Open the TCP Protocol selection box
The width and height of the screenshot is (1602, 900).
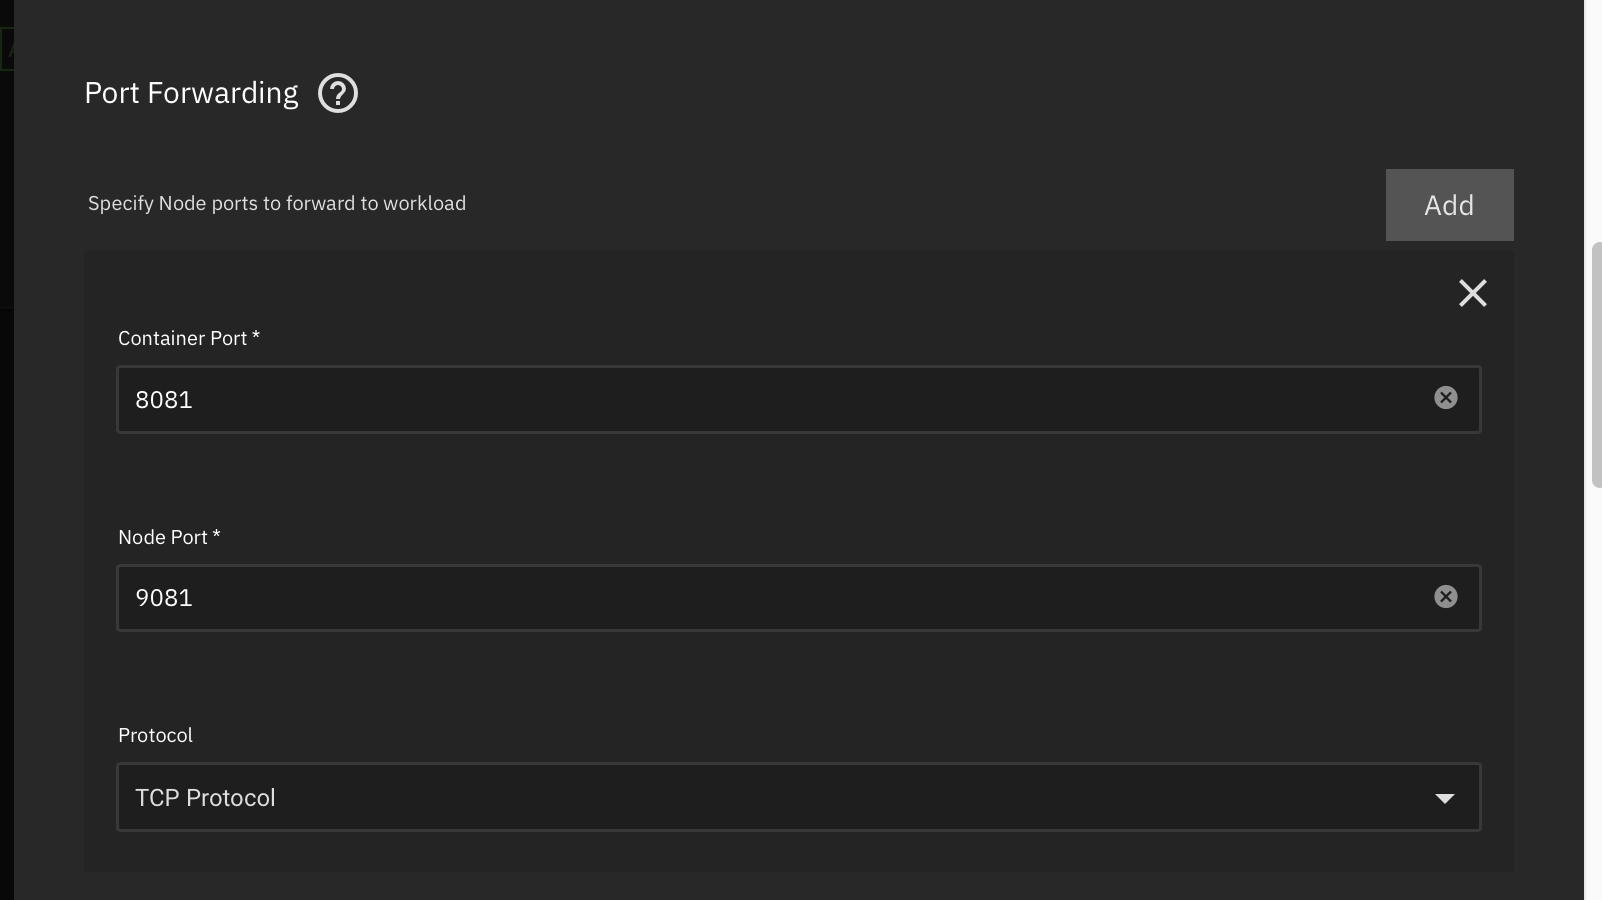[x=799, y=797]
